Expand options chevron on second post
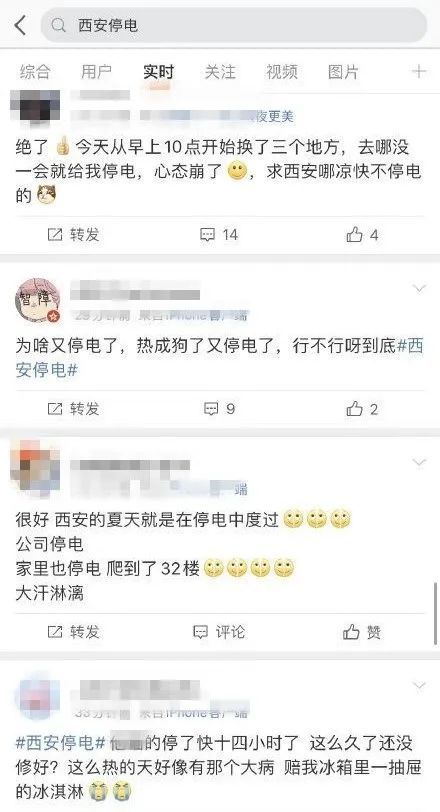This screenshot has width=440, height=812. [419, 288]
